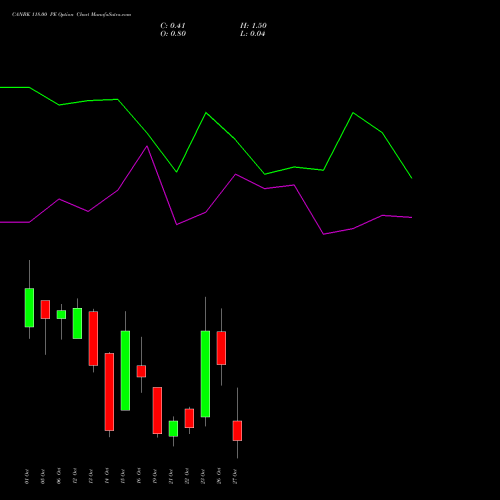This screenshot has width=500, height=500.
Task: Select the low value L: 0.04
Action: (253, 34)
